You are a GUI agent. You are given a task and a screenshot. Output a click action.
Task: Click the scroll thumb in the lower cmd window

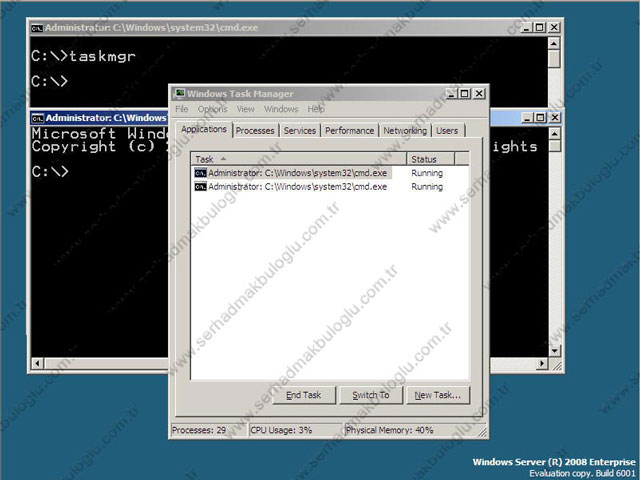pos(555,146)
